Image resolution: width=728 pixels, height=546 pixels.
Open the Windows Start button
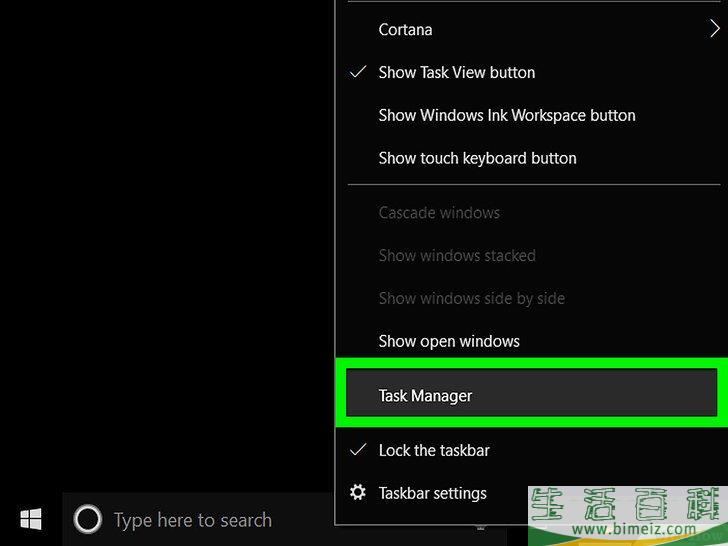[x=31, y=519]
